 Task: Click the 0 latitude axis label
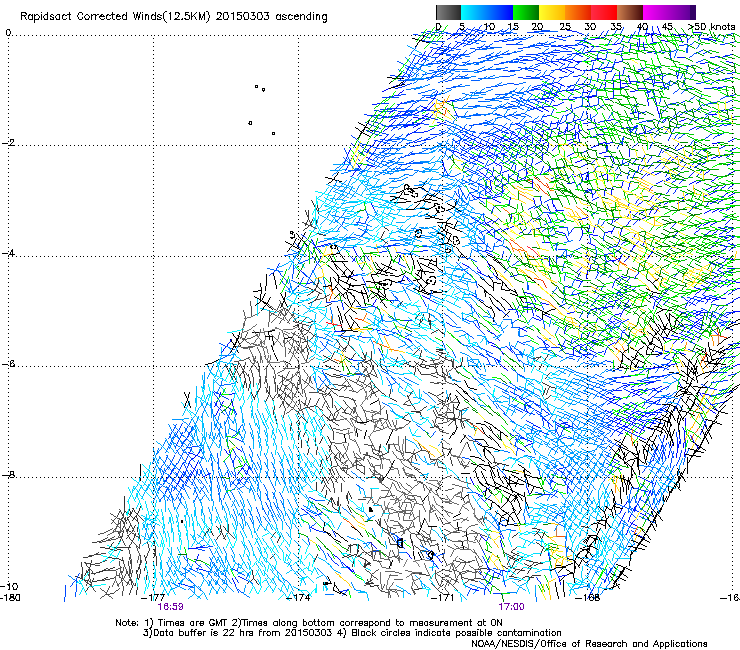8,33
